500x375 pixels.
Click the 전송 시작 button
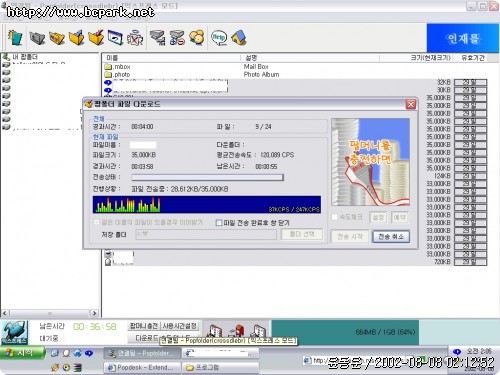350,237
